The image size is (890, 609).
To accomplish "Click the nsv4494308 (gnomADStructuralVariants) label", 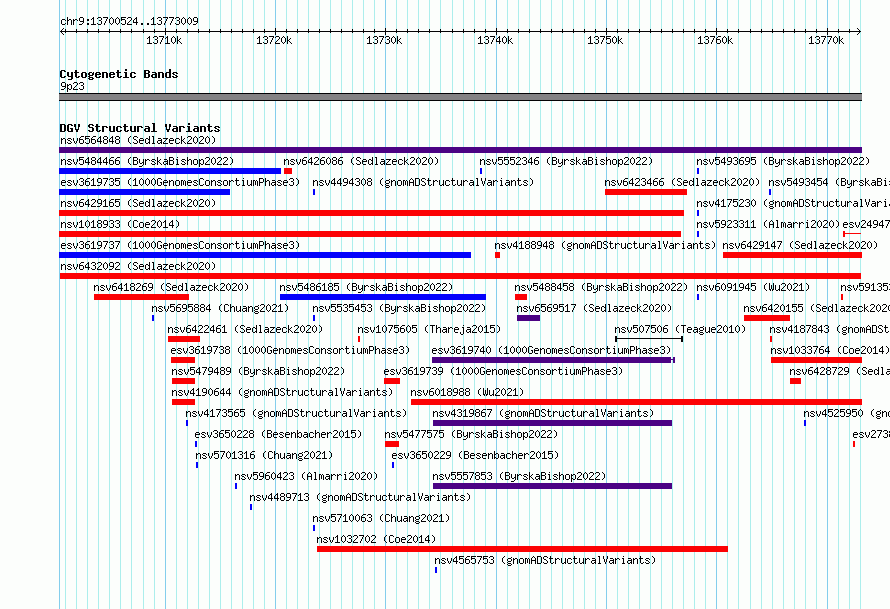I will pos(423,182).
